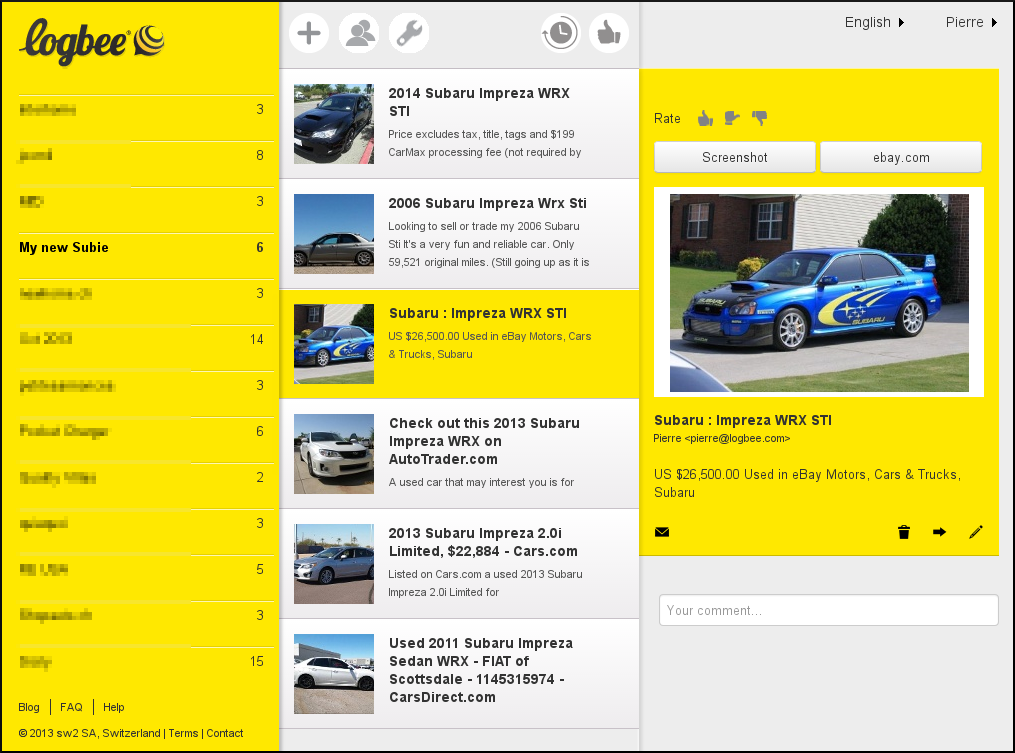This screenshot has height=753, width=1015.
Task: Open the English language dropdown
Action: [872, 21]
